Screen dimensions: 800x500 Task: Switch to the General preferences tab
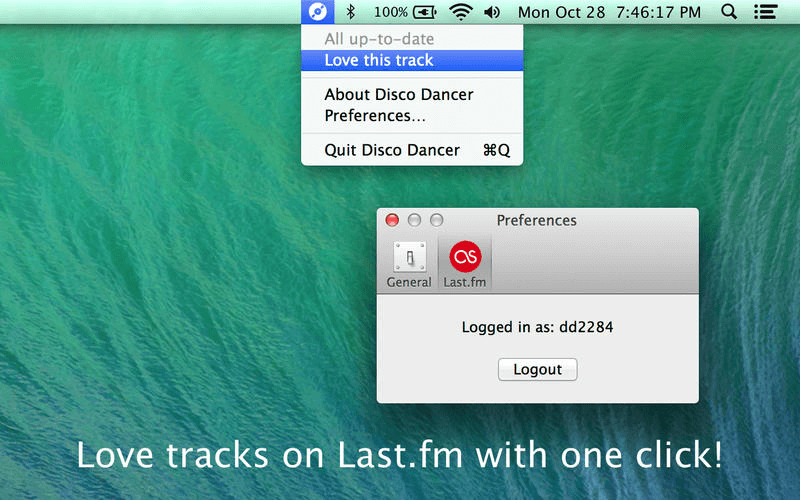tap(409, 264)
